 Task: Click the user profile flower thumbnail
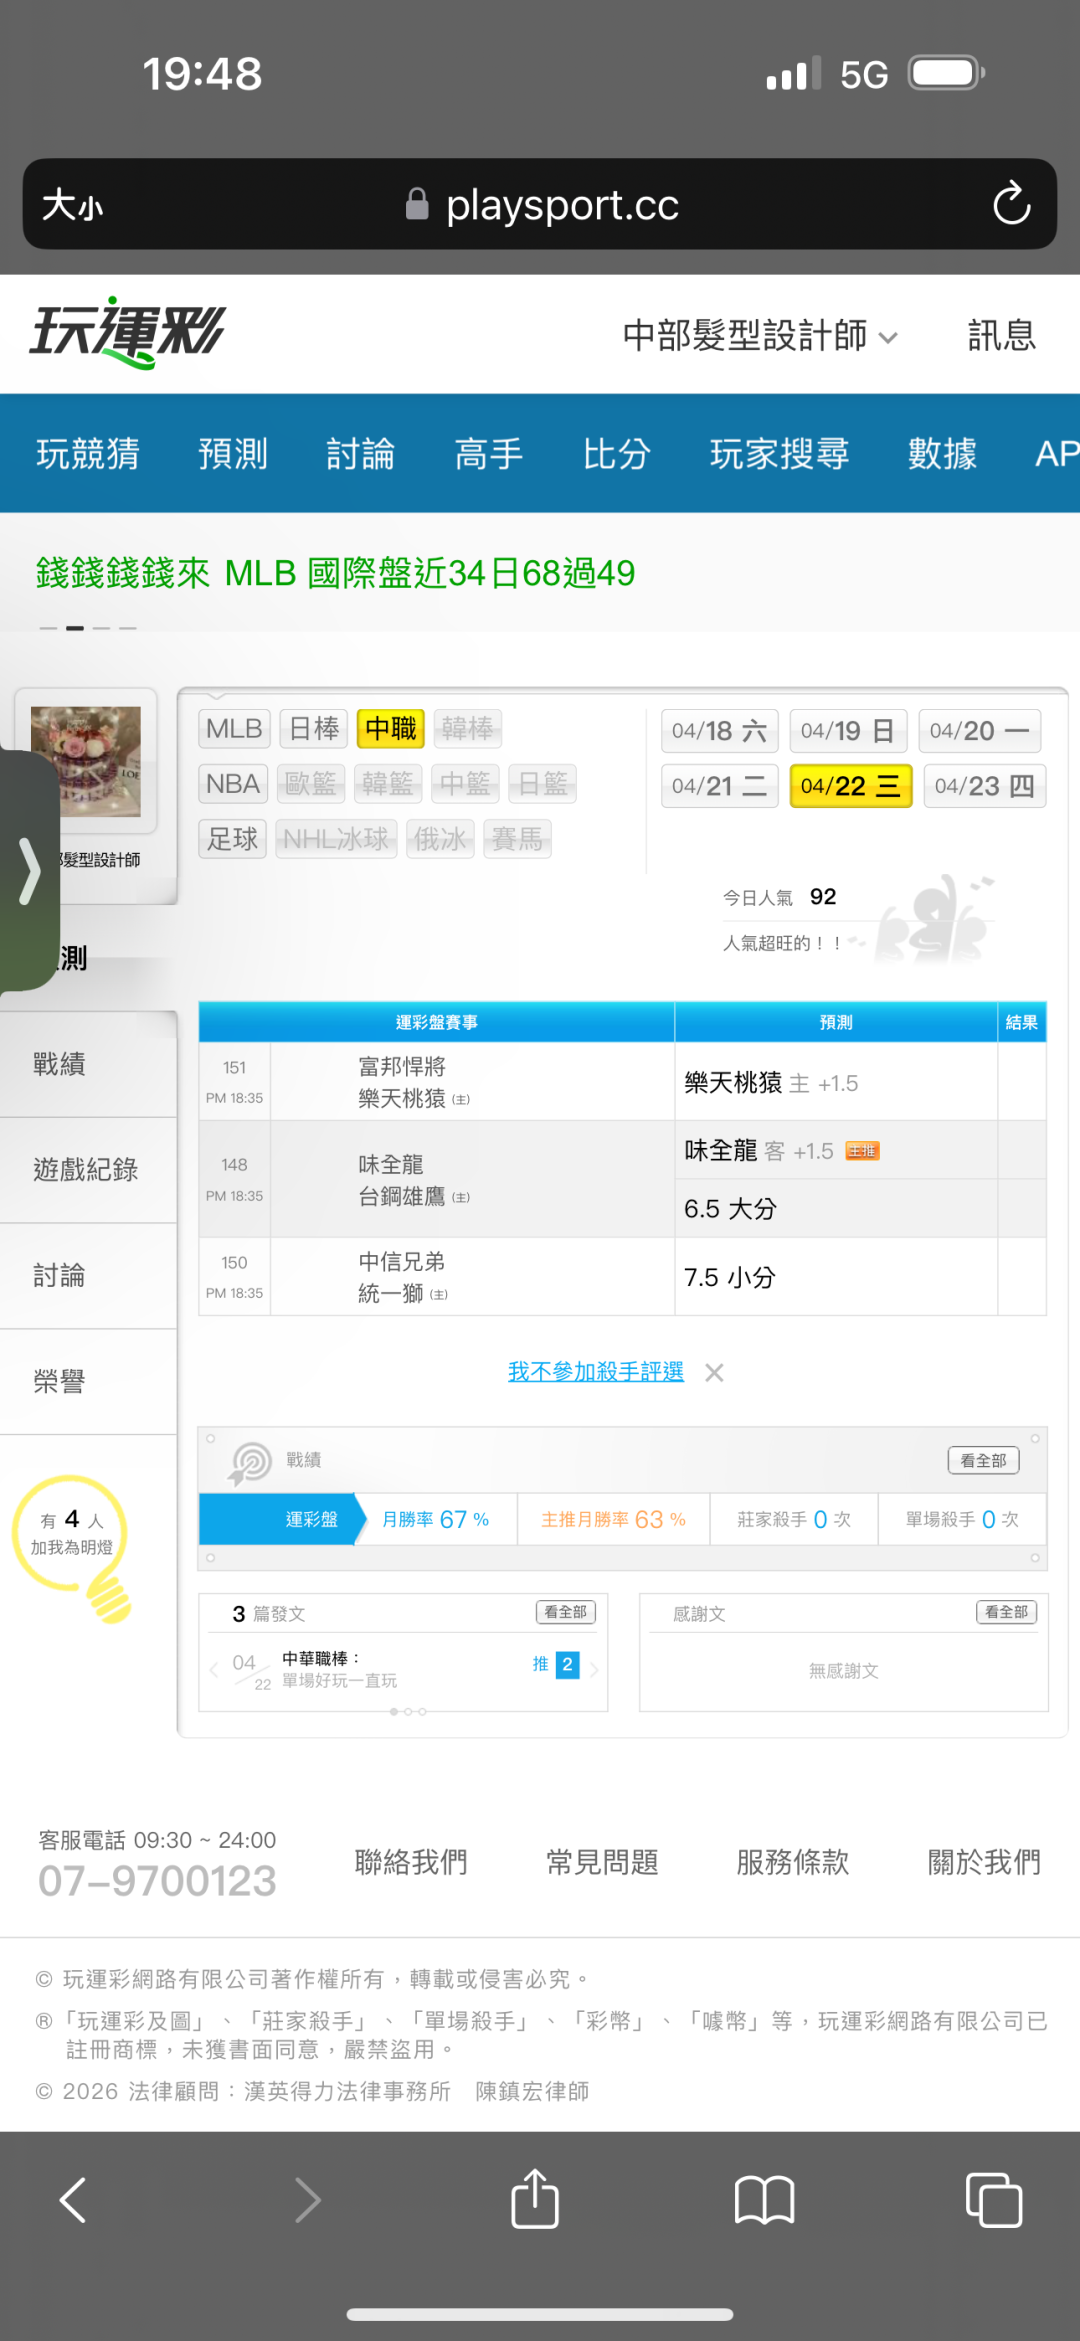pyautogui.click(x=86, y=761)
